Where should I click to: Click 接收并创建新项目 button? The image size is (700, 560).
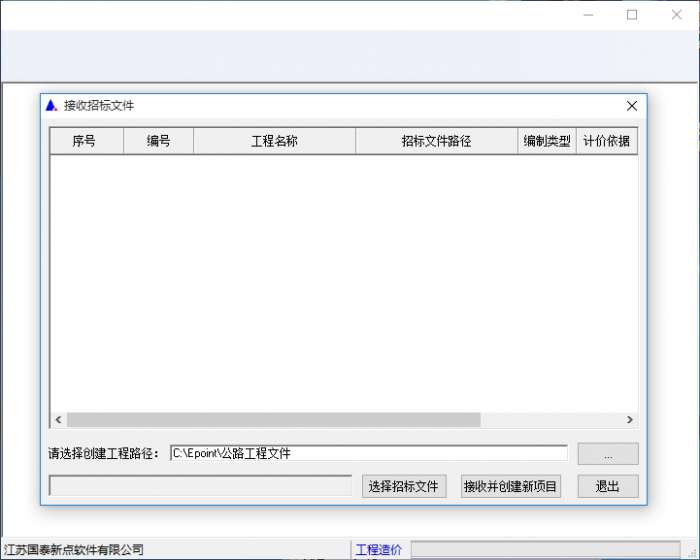click(510, 486)
